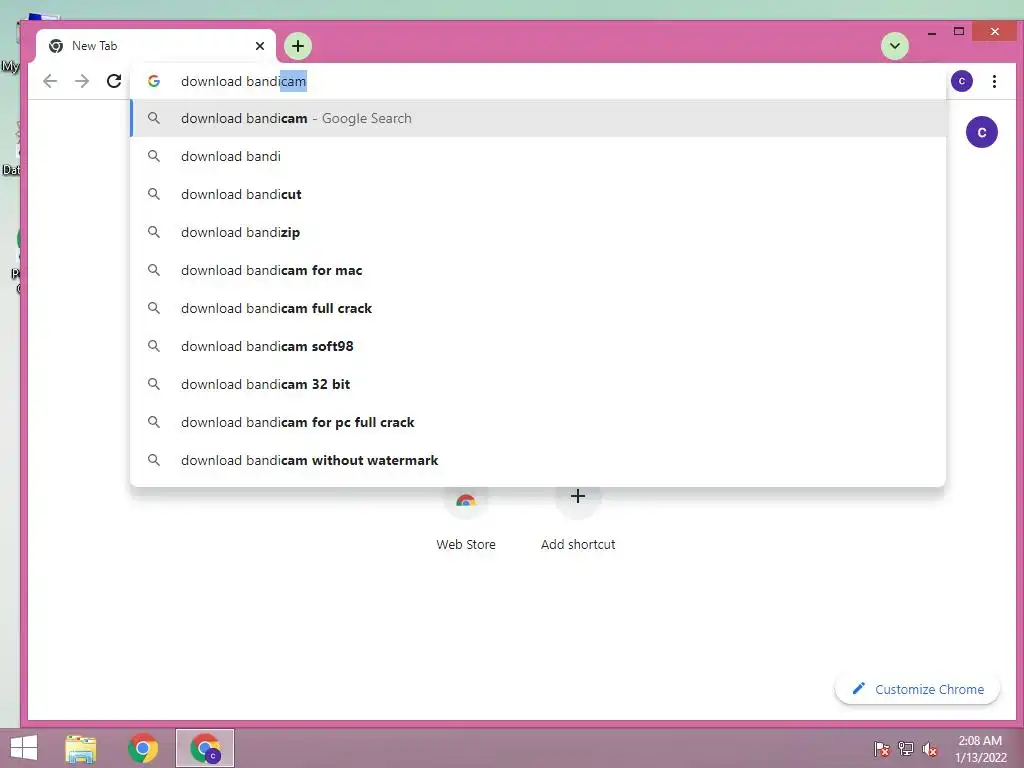Click search icon beside 'download bandicam 32 bit'
Image resolution: width=1024 pixels, height=768 pixels.
point(153,384)
